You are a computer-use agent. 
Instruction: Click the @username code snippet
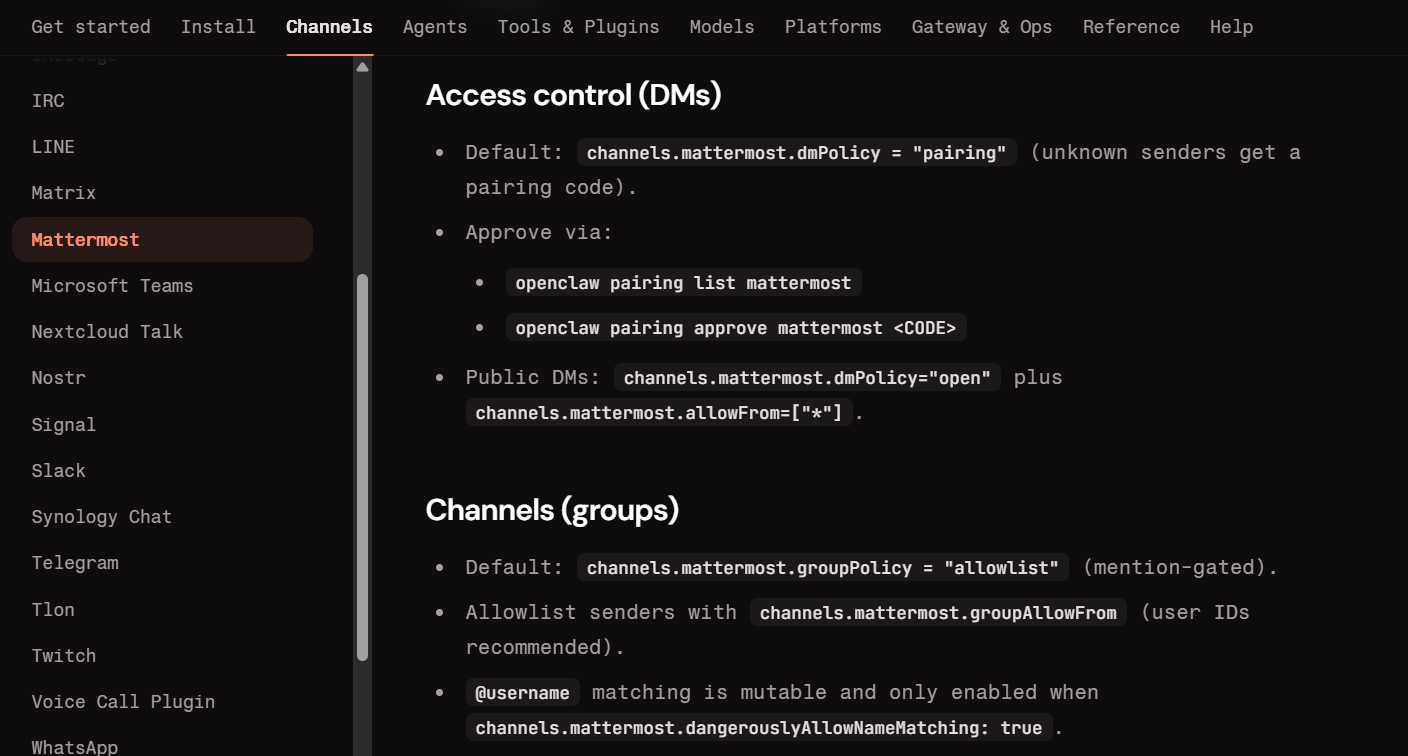pos(523,693)
